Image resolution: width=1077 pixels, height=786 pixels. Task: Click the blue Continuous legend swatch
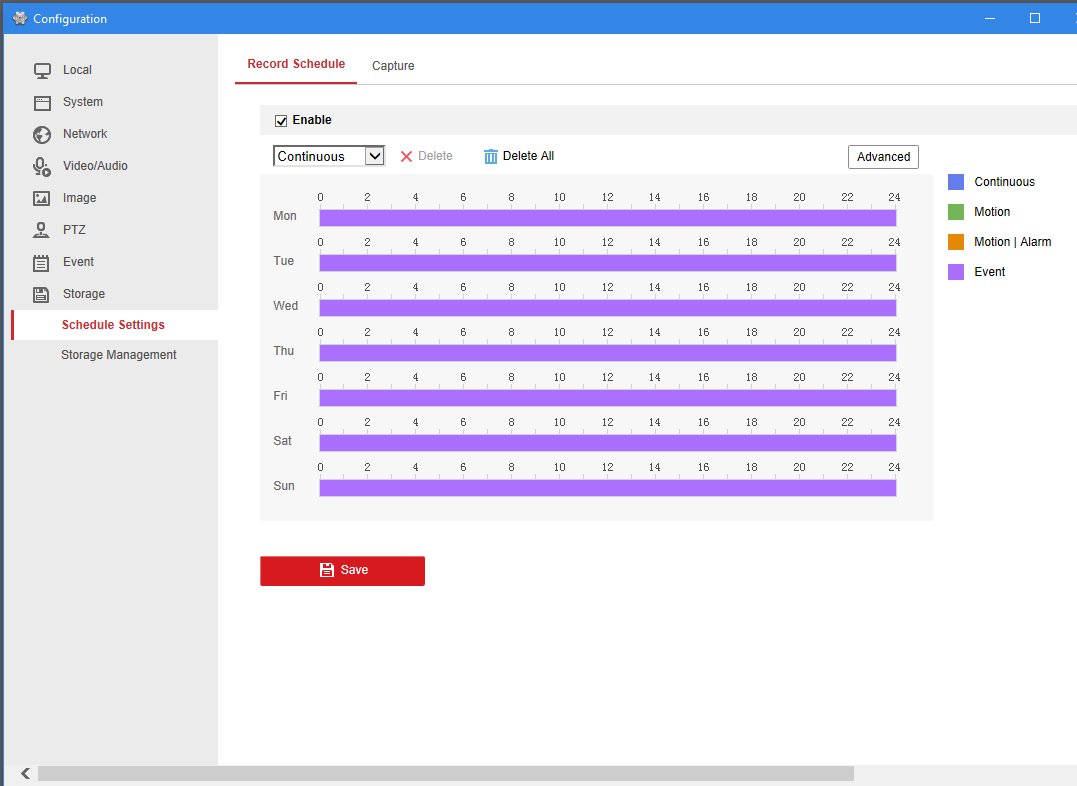(956, 182)
